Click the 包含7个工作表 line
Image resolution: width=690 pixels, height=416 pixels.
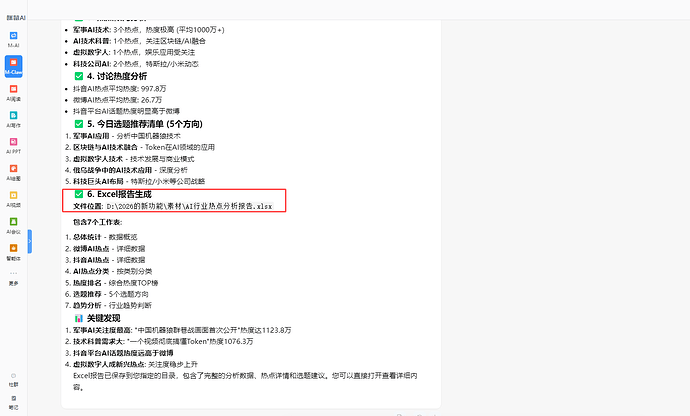pyautogui.click(x=98, y=222)
